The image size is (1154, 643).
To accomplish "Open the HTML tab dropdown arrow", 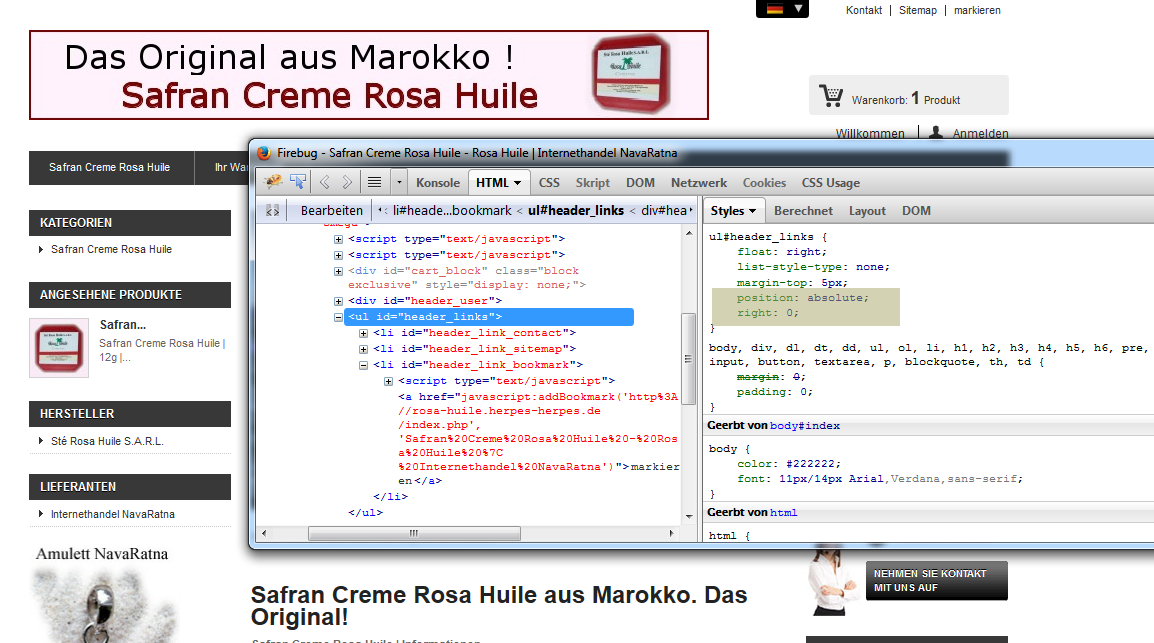I will coord(518,183).
